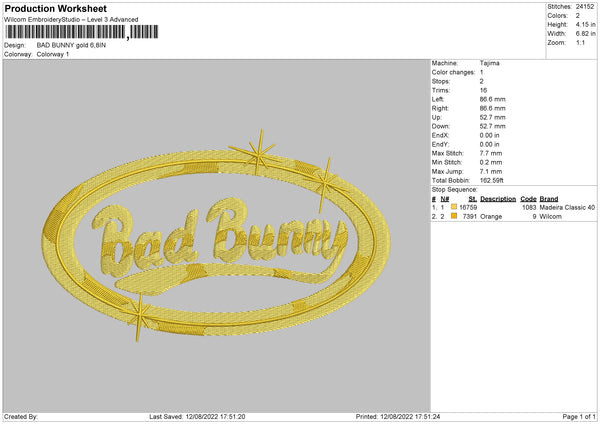
Task: Click the Bad Bunny embroidery preview
Action: coord(217,236)
